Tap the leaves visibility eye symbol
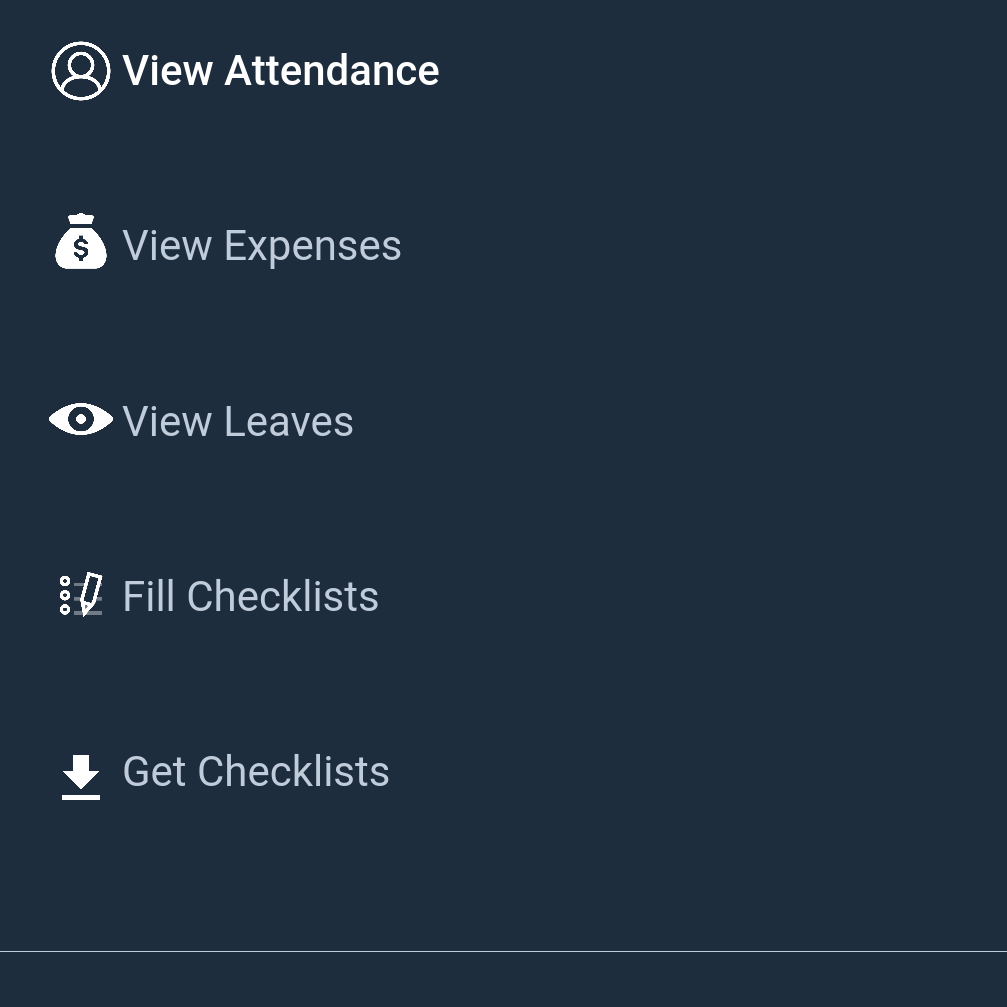The image size is (1007, 1007). [x=81, y=419]
